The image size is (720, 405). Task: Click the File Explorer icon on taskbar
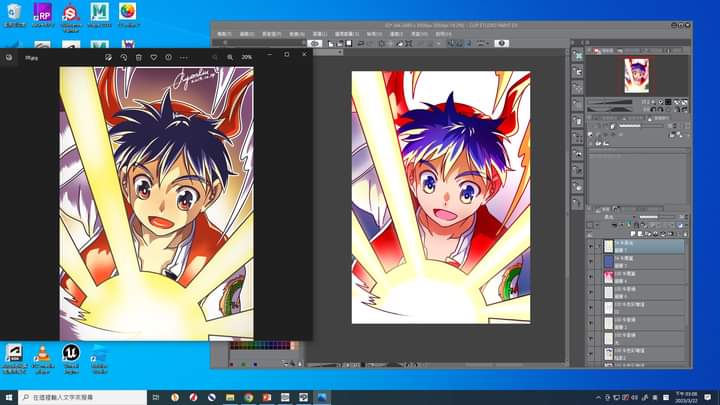pyautogui.click(x=230, y=397)
